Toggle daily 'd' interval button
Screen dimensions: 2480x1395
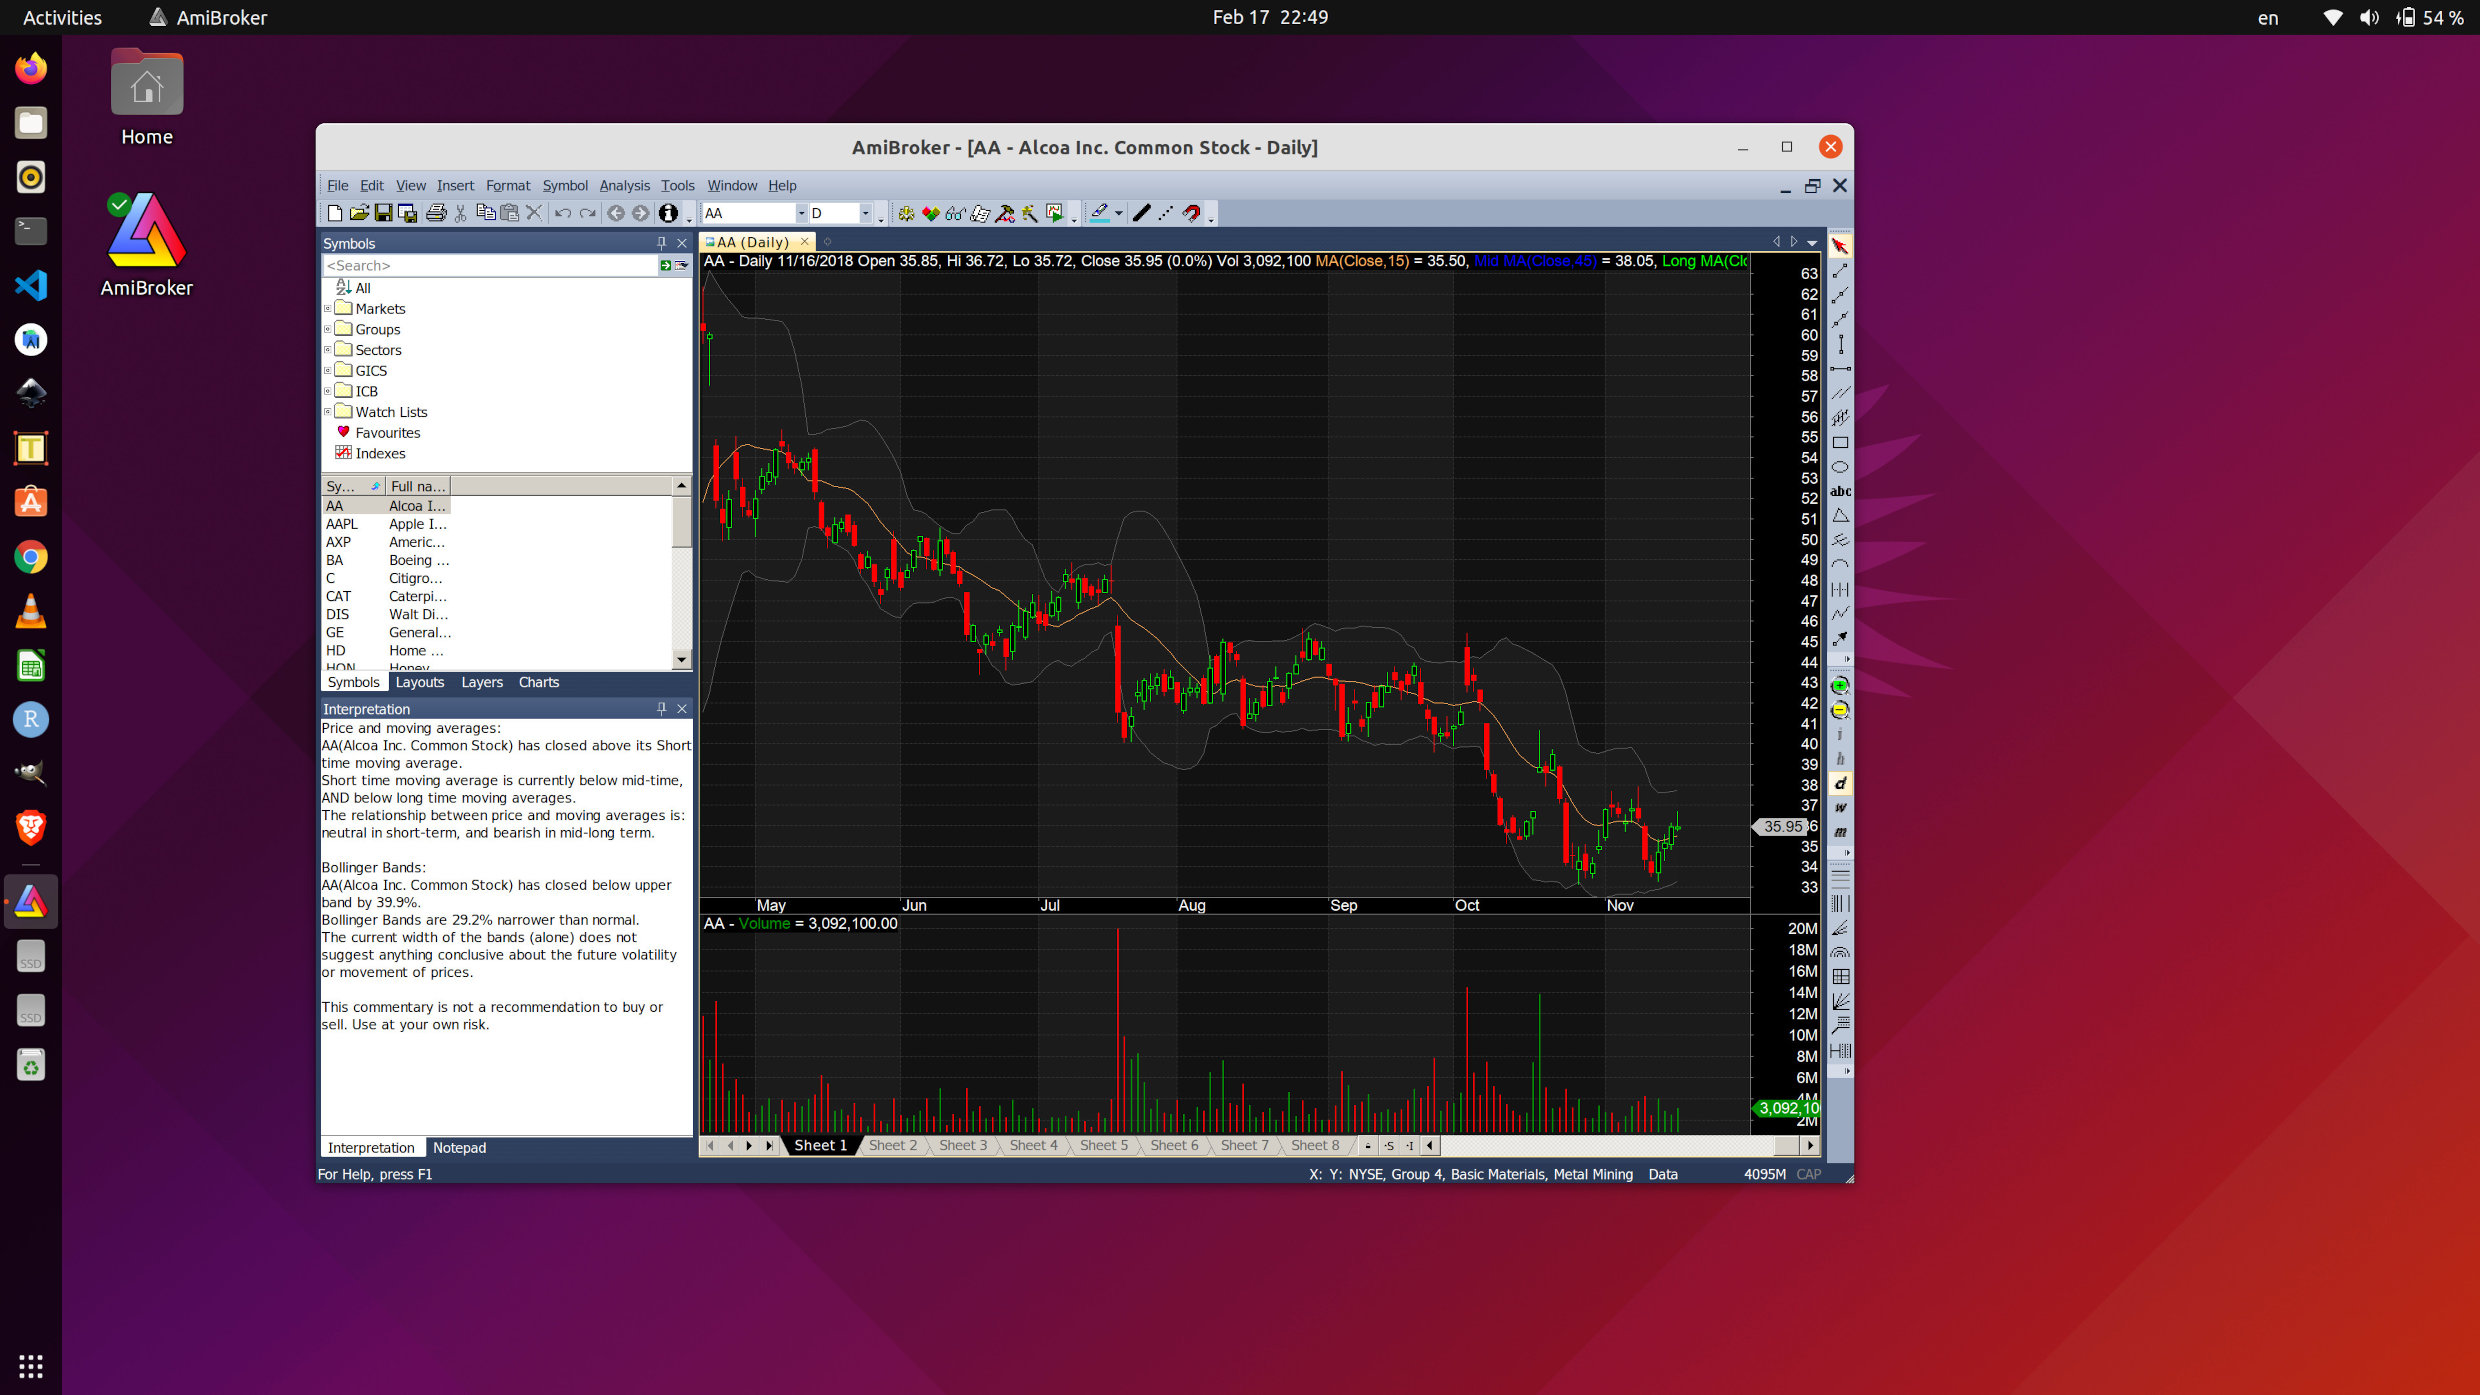tap(1840, 783)
